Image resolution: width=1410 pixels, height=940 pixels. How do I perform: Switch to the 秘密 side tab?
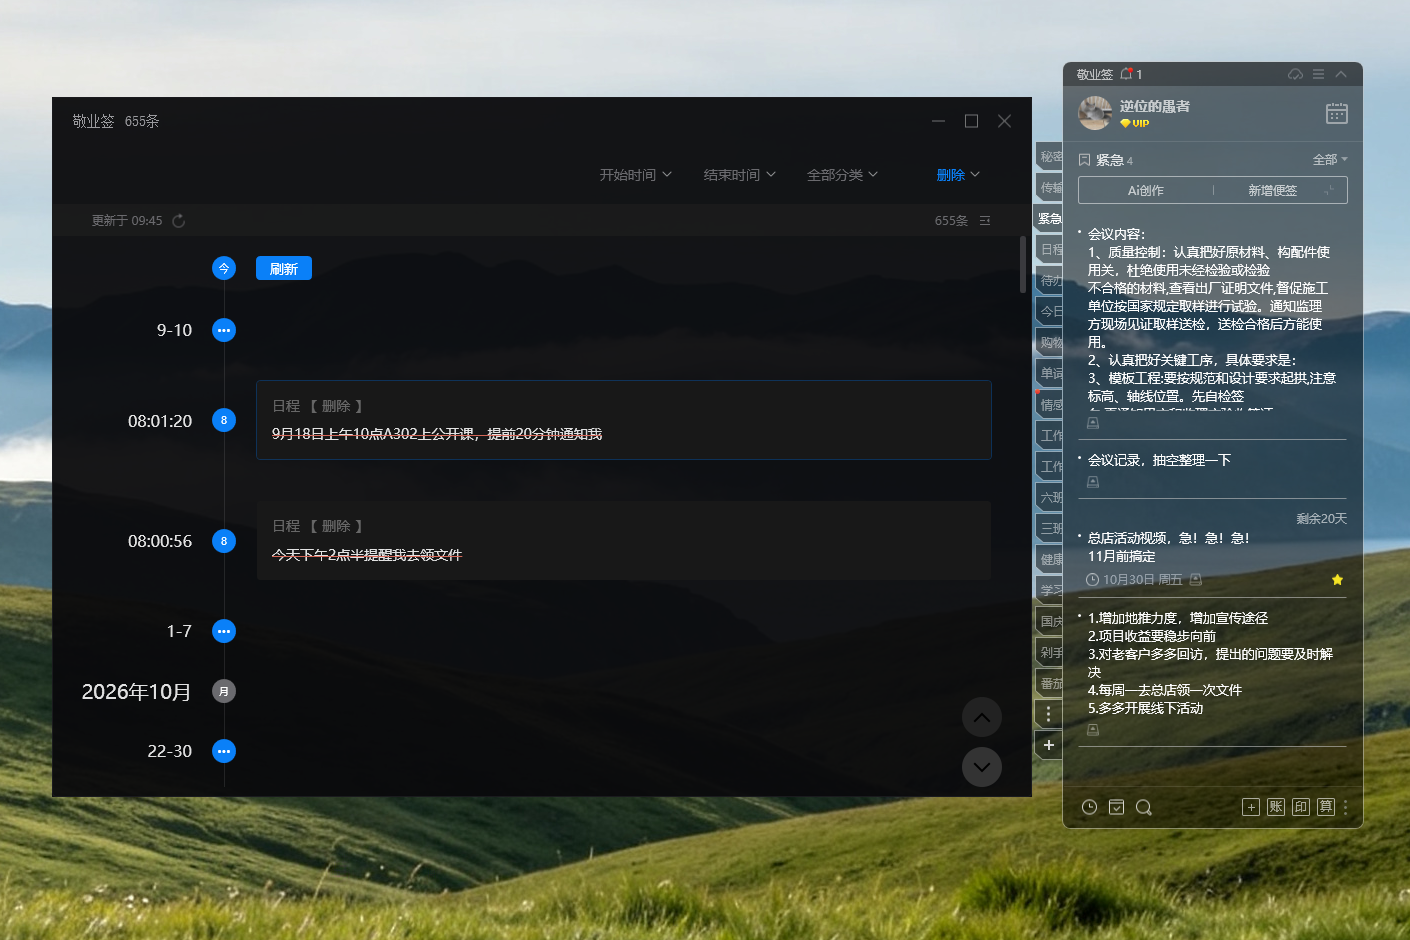coord(1050,156)
